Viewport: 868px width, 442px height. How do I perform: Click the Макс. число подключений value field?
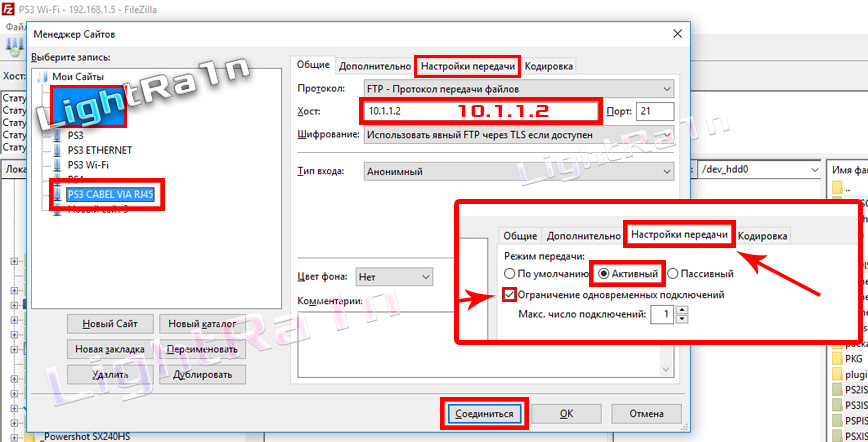pos(662,315)
